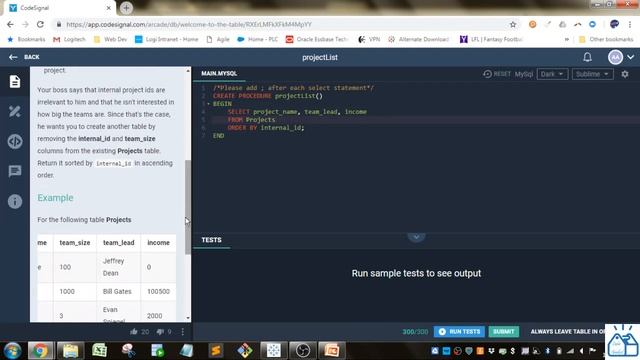The height and width of the screenshot is (360, 640).
Task: Open File Explorer from the taskbar
Action: pyautogui.click(x=70, y=351)
